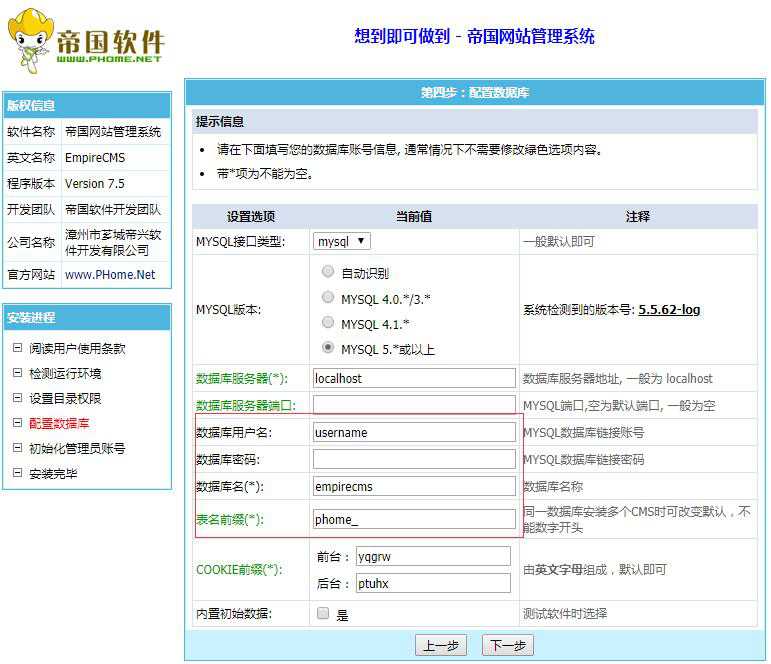Click the red 配置数据库 step text
Viewport: 771px width, 664px height.
[59, 423]
